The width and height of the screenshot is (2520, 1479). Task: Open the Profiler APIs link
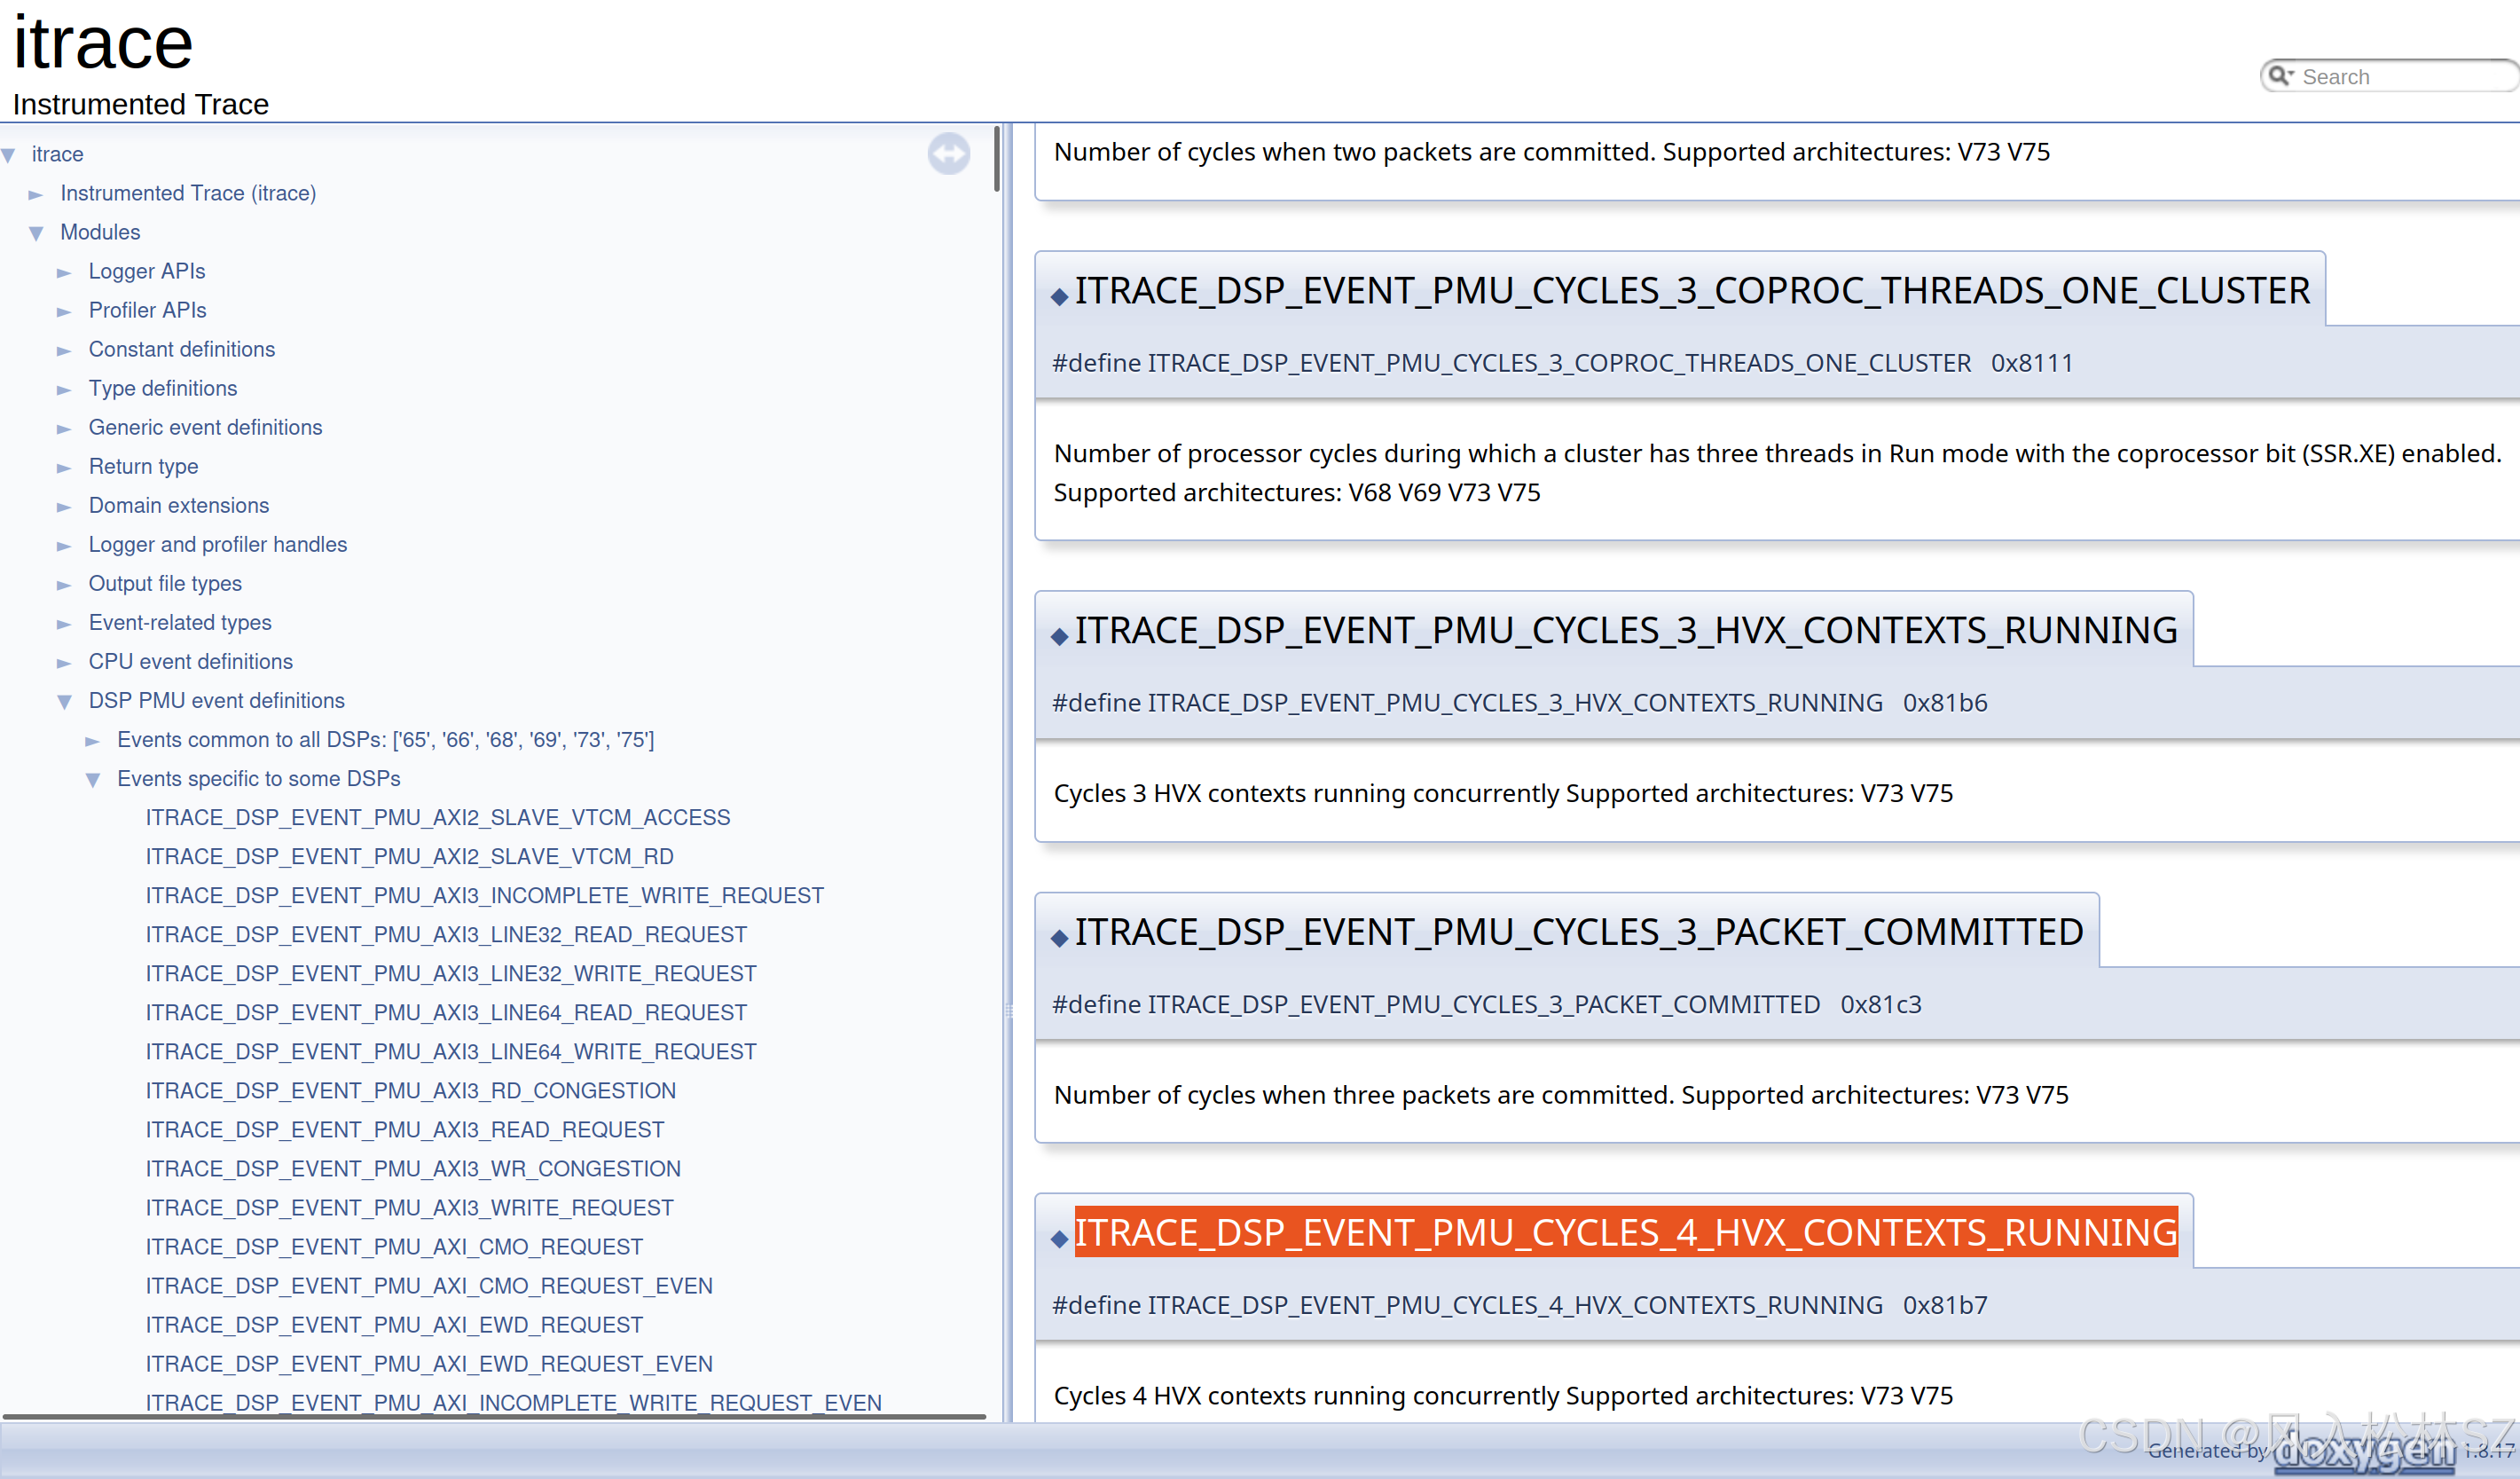tap(147, 310)
